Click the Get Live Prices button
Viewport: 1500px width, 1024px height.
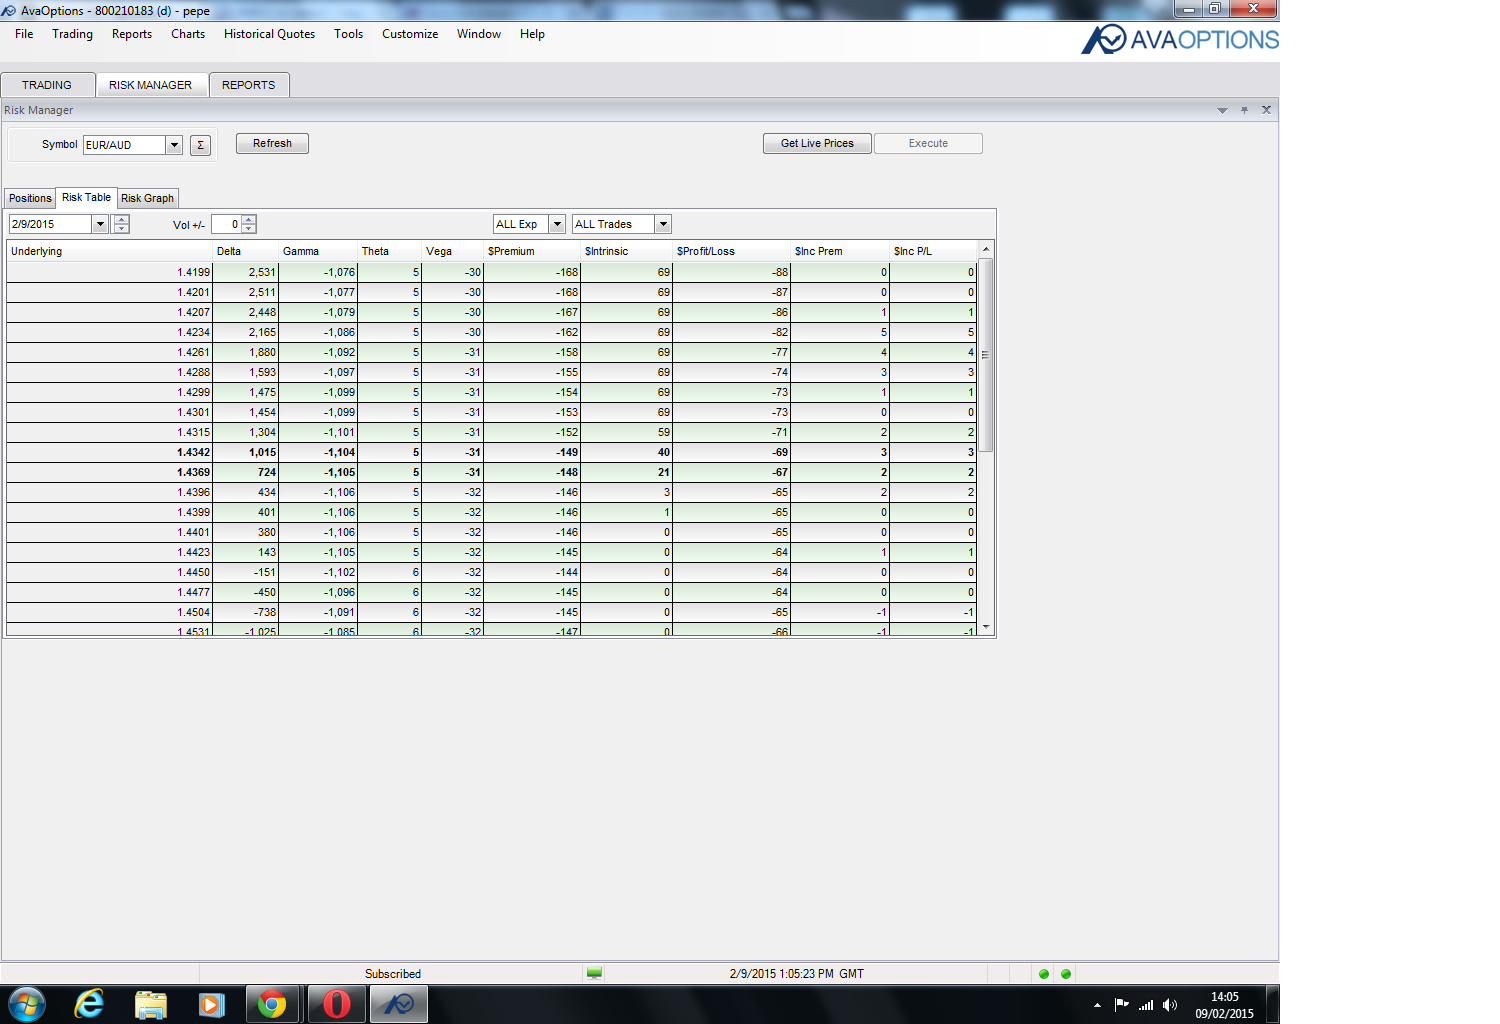(817, 143)
